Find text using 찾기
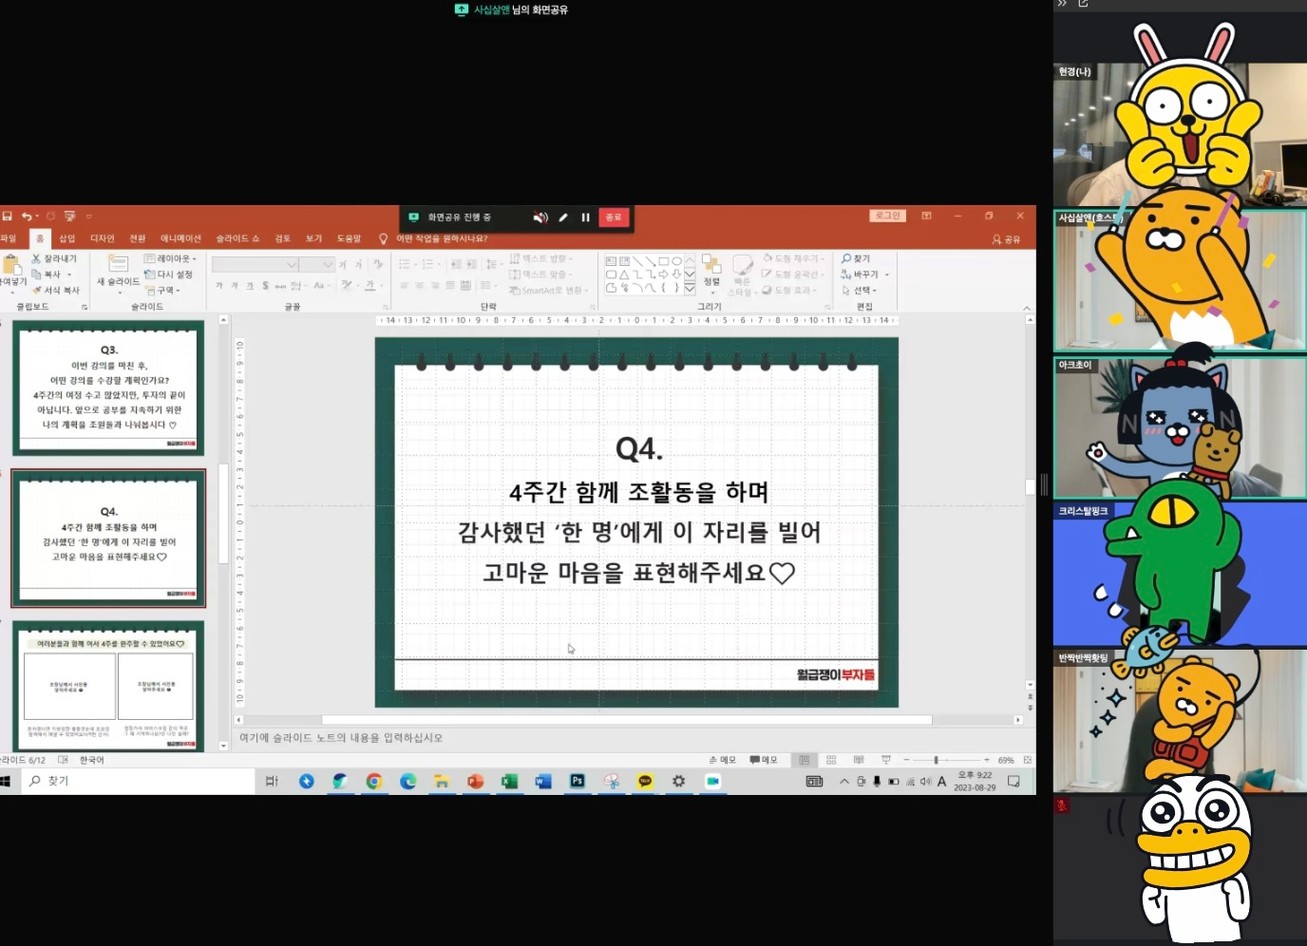1307x946 pixels. point(856,259)
